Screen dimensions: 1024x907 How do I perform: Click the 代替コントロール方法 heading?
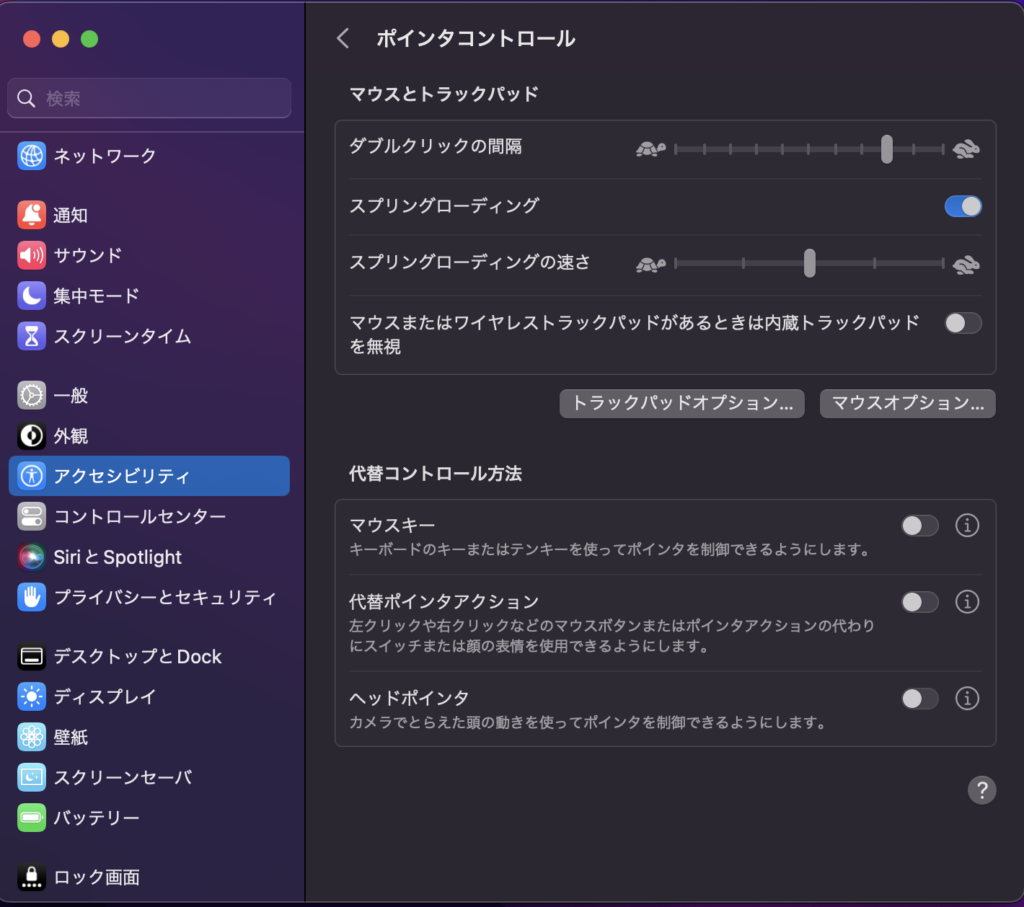tap(436, 473)
